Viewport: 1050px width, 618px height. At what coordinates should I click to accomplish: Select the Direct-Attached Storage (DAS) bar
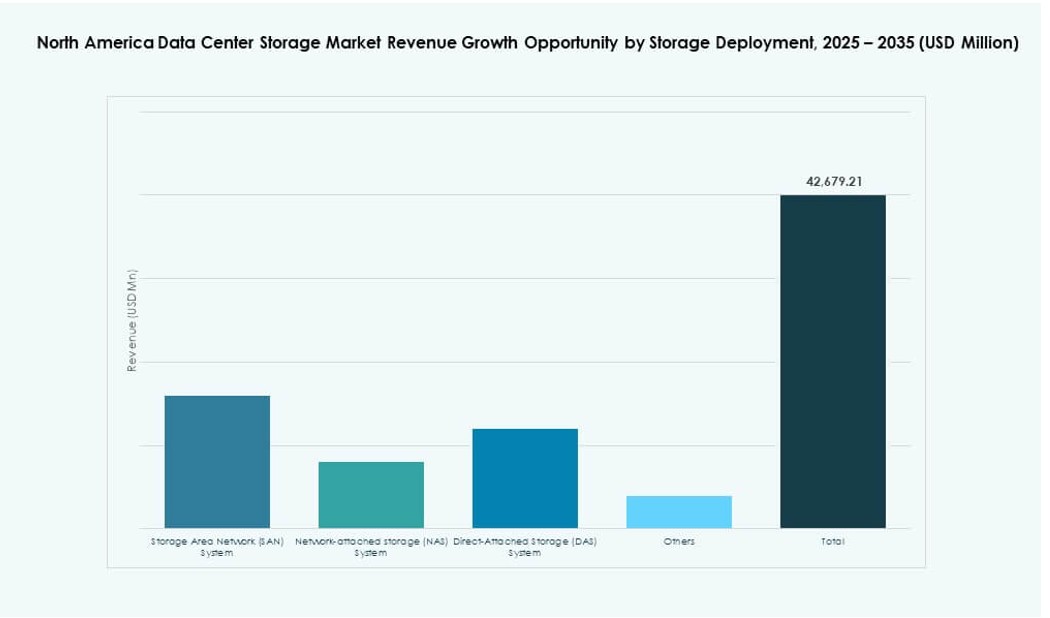coord(524,478)
